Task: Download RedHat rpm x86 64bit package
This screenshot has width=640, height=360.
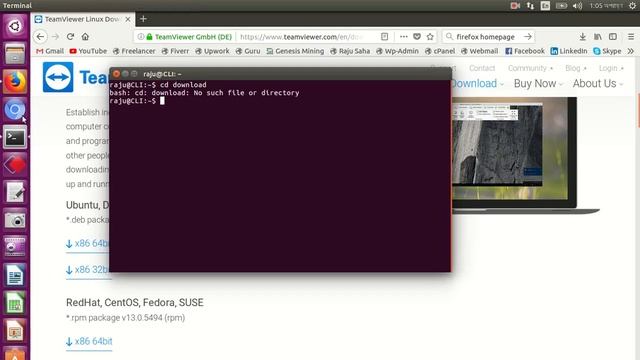Action: point(89,341)
